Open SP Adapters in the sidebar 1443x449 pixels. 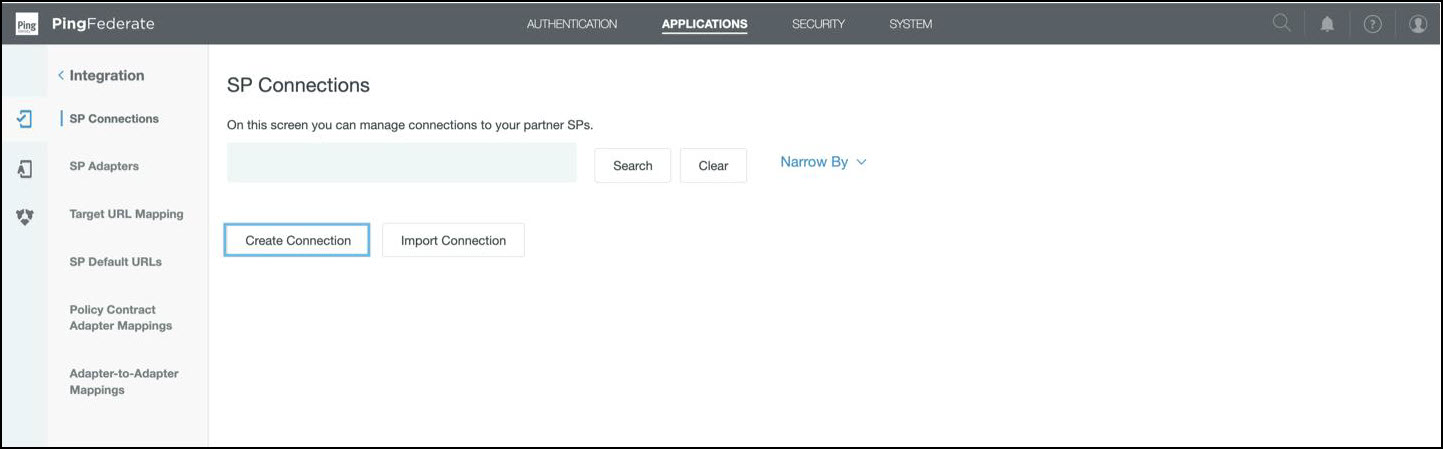tap(104, 167)
